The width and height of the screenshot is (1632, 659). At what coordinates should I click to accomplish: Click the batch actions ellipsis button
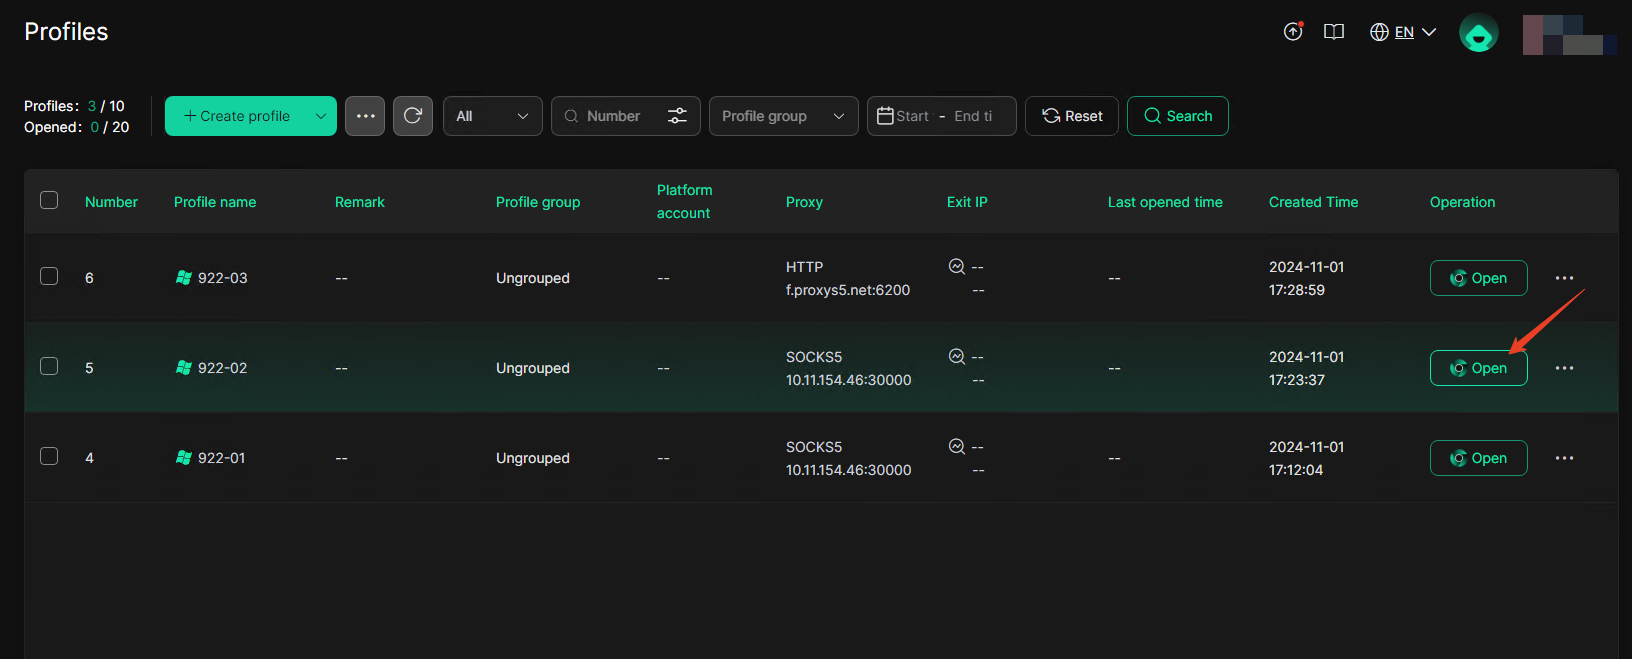(365, 116)
